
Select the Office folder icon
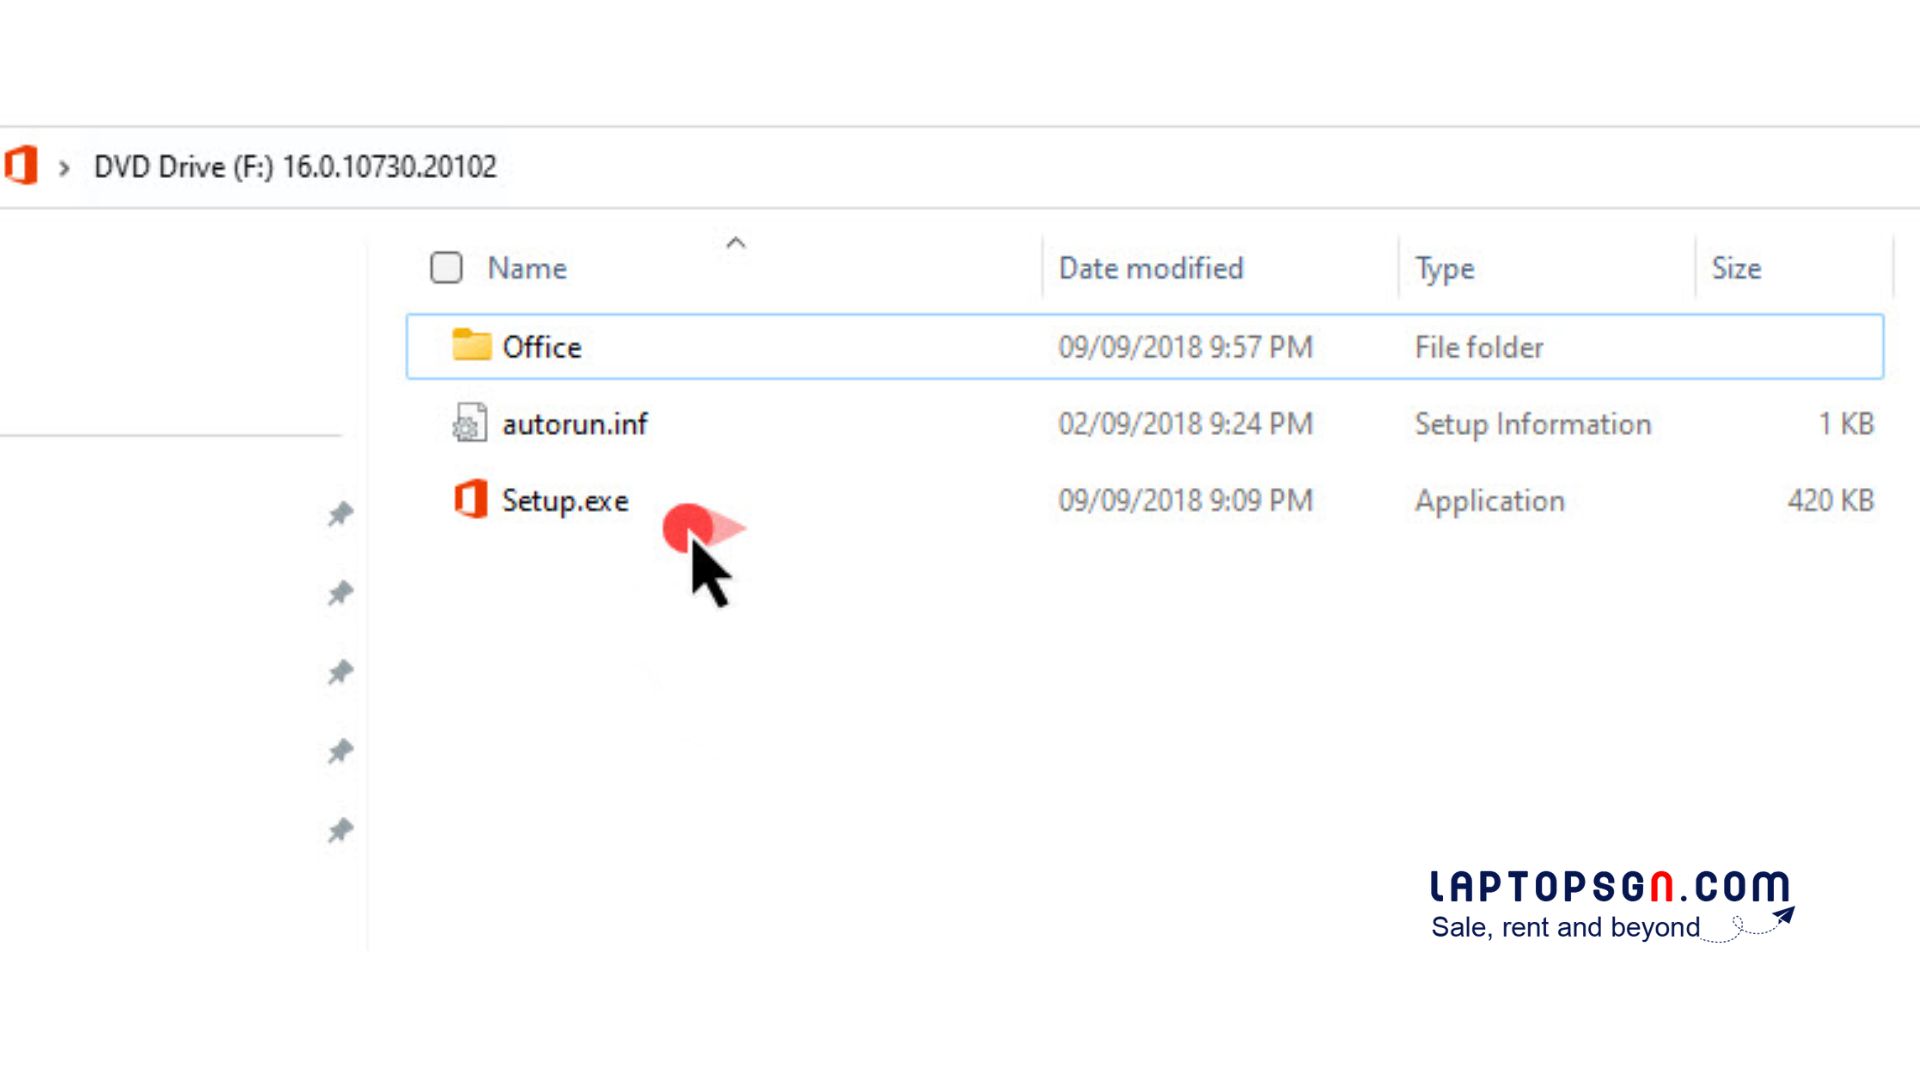(x=470, y=346)
